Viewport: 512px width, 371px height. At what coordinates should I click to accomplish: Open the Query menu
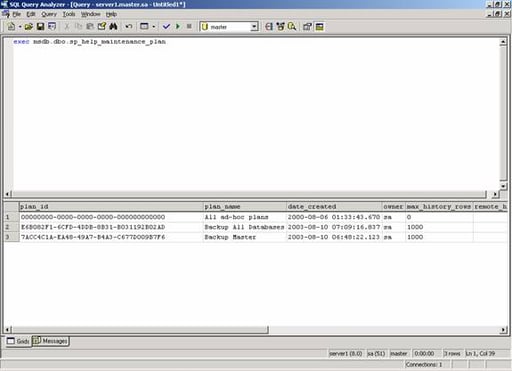tap(49, 14)
